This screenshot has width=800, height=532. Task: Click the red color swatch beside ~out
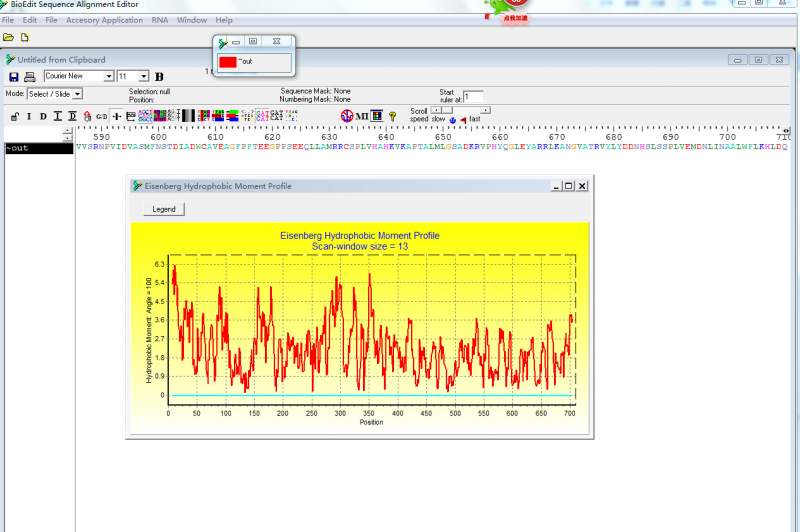click(227, 62)
